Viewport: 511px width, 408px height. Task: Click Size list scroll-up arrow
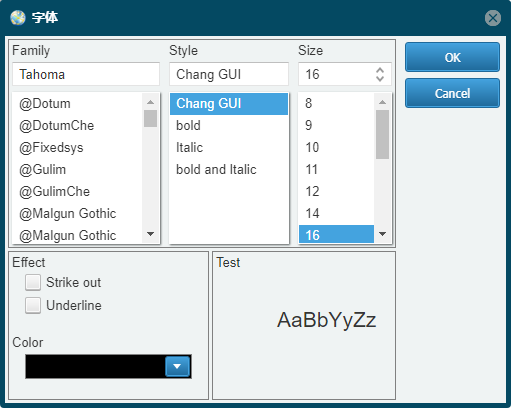[382, 102]
